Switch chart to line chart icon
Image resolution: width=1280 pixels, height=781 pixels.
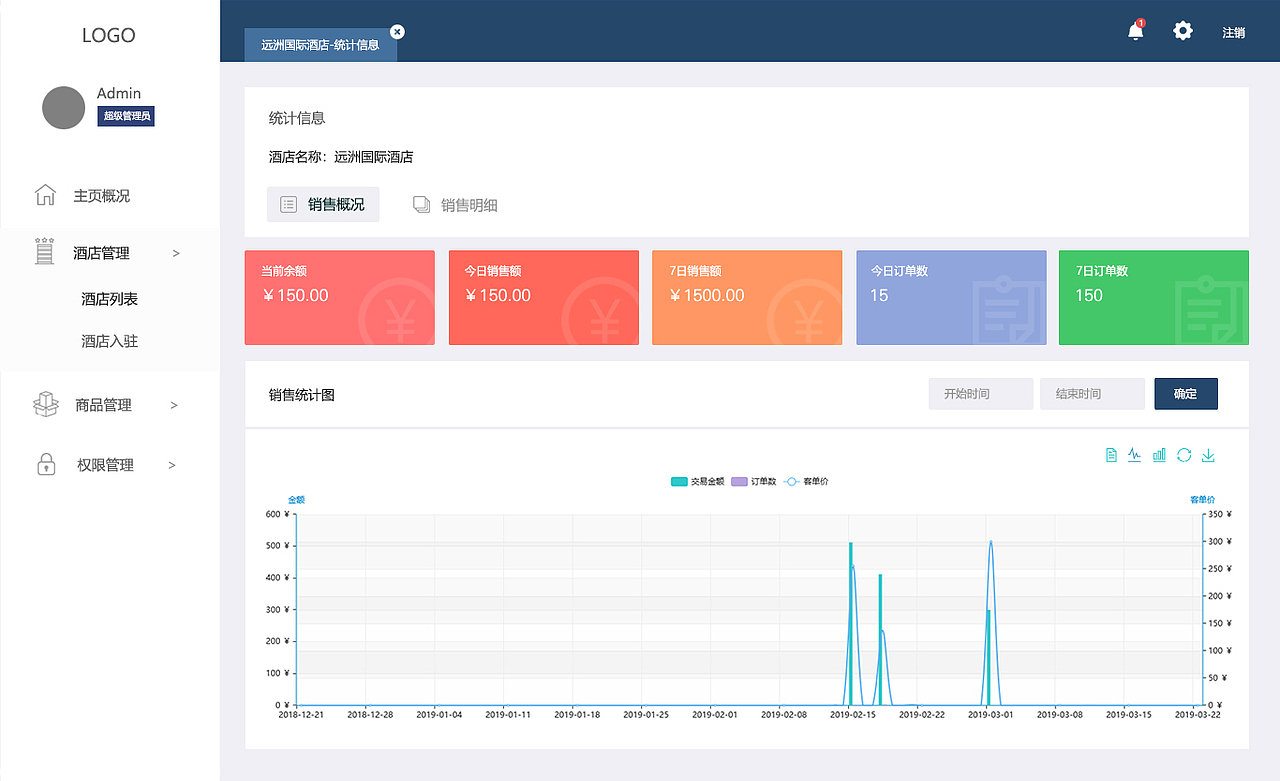pyautogui.click(x=1134, y=455)
